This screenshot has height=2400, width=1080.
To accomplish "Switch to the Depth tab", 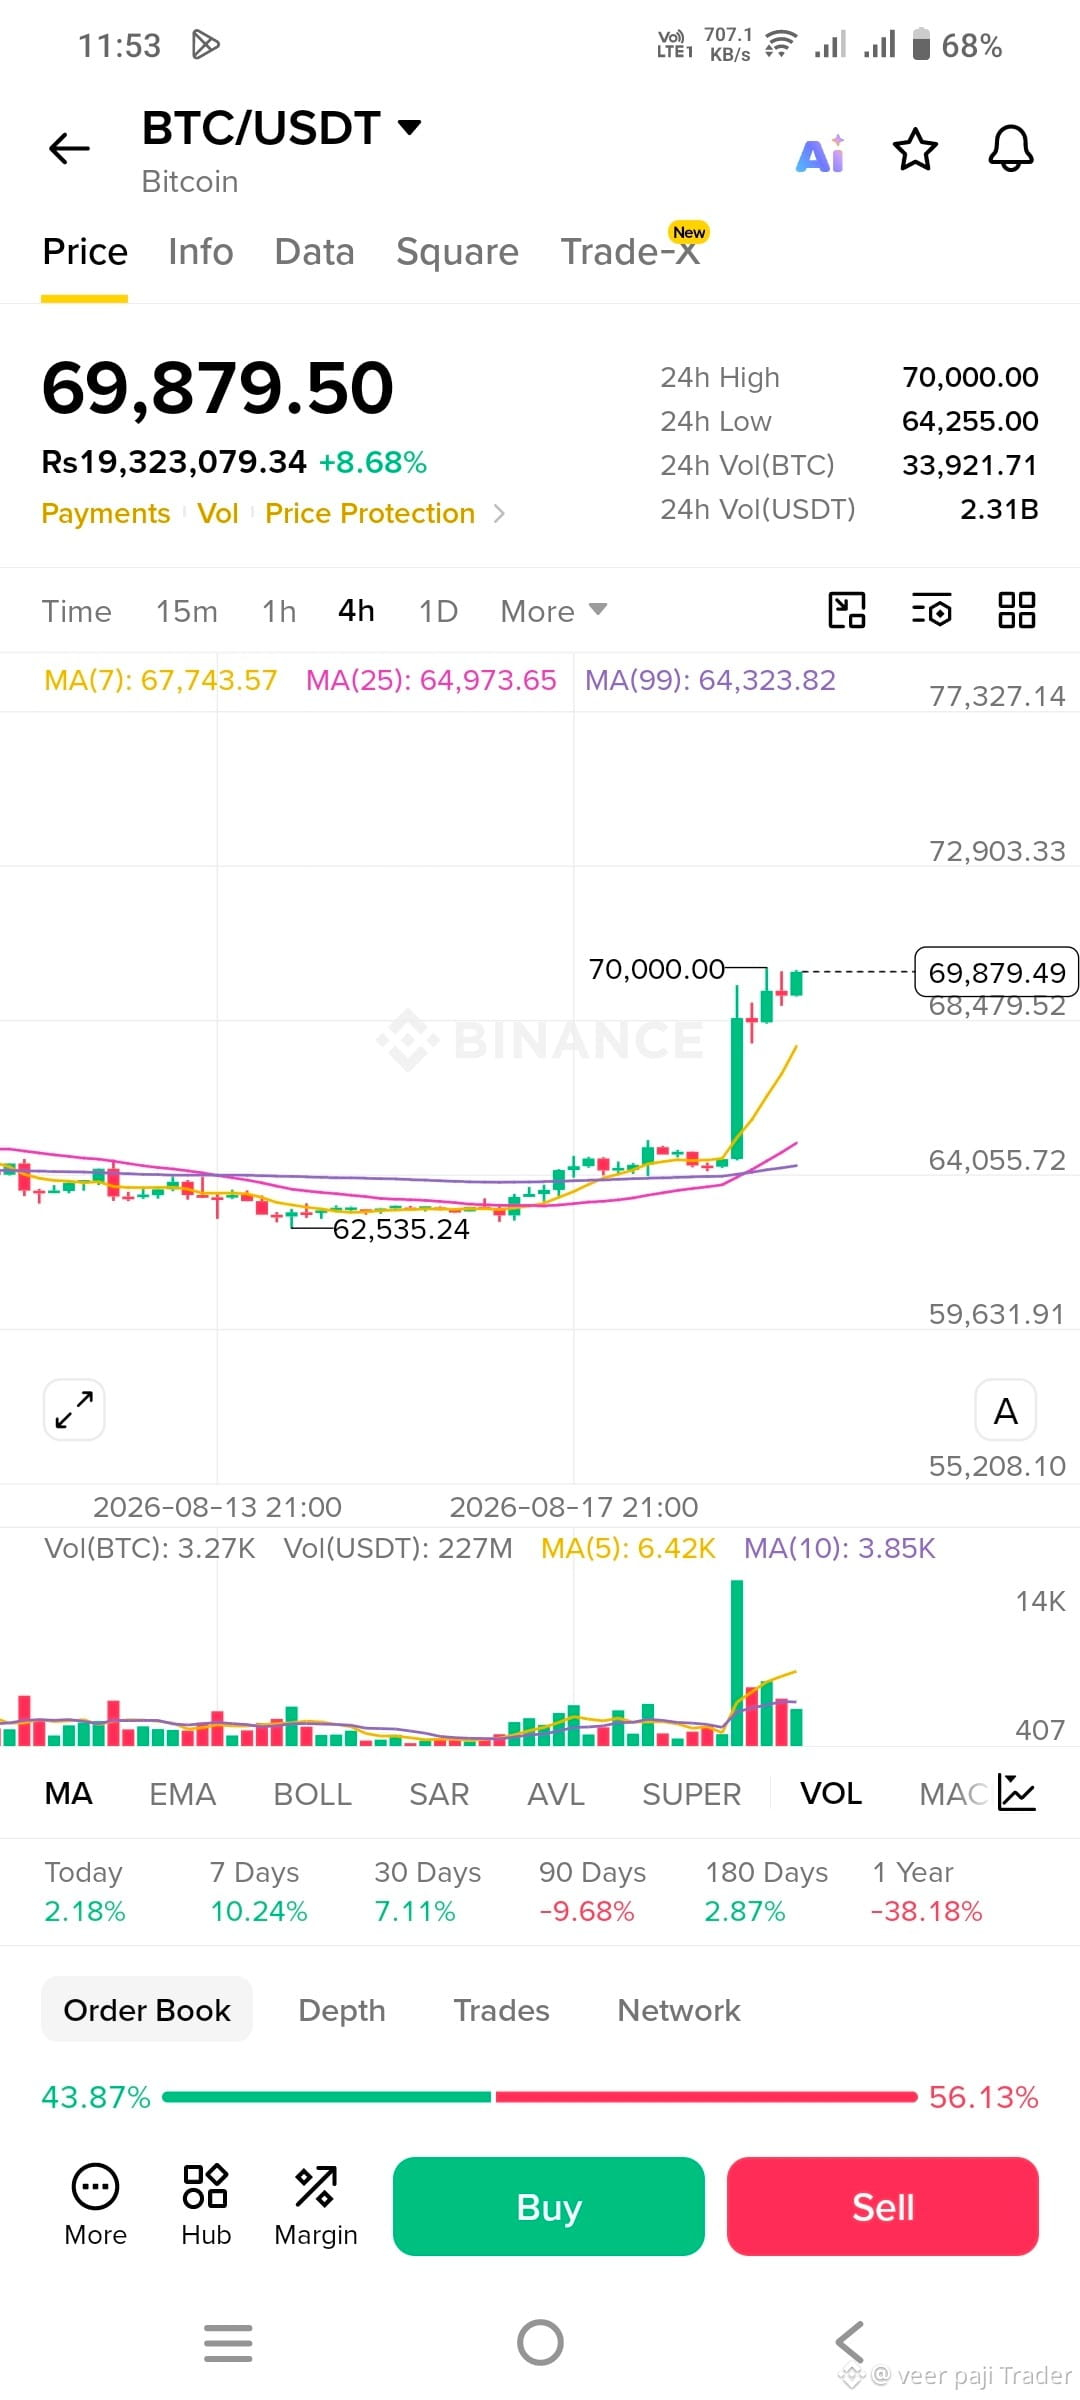I will click(x=342, y=2010).
